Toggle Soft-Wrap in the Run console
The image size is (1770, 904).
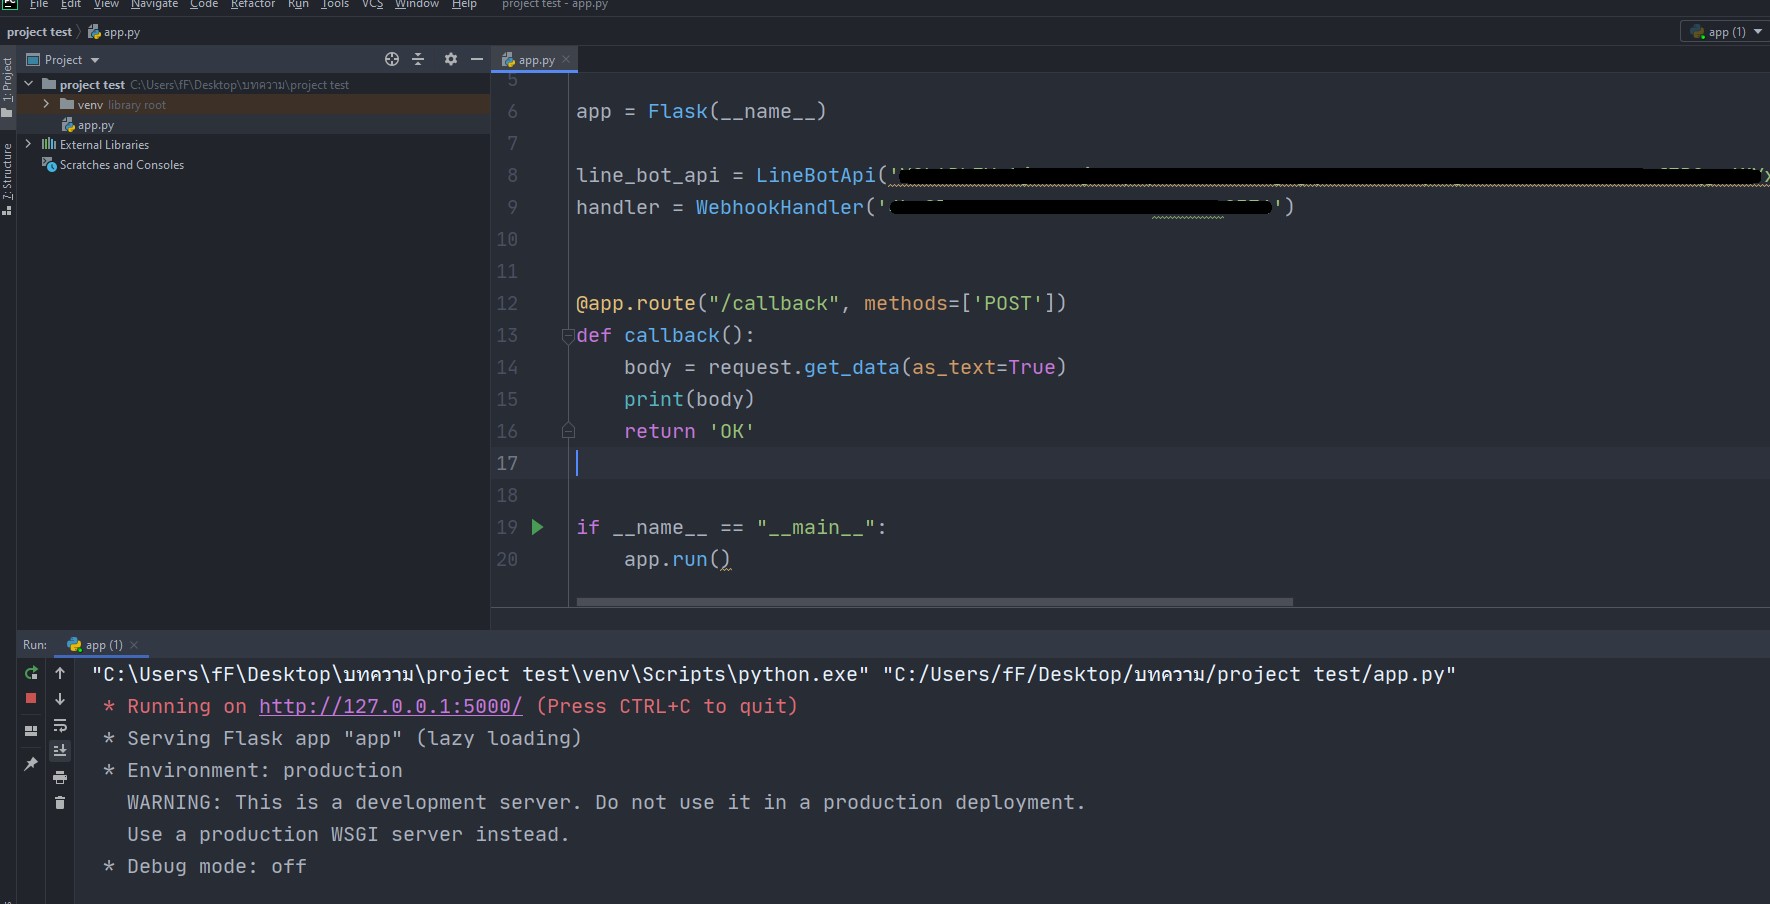click(x=60, y=725)
